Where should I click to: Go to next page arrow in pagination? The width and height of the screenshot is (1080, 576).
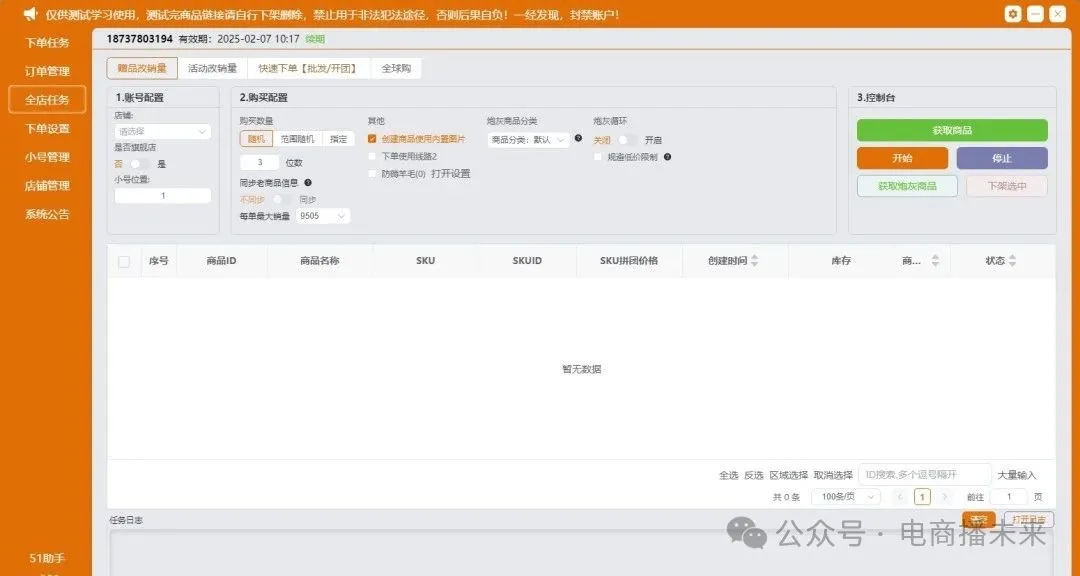(x=945, y=497)
